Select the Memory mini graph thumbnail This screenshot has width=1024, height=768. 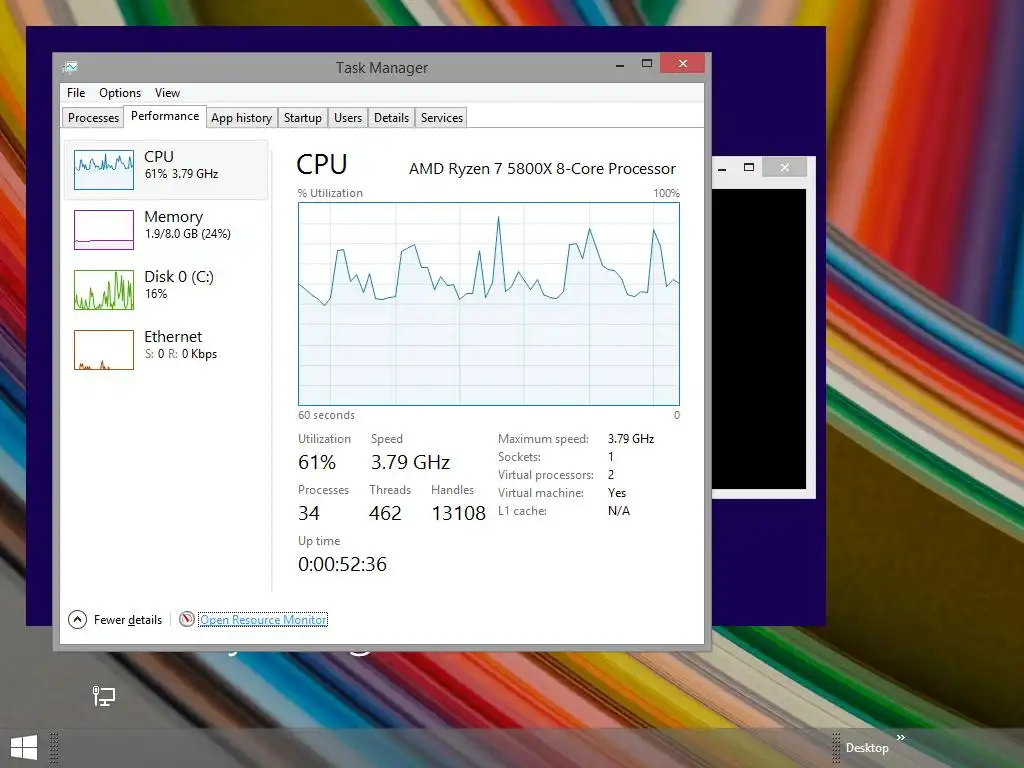pos(104,230)
